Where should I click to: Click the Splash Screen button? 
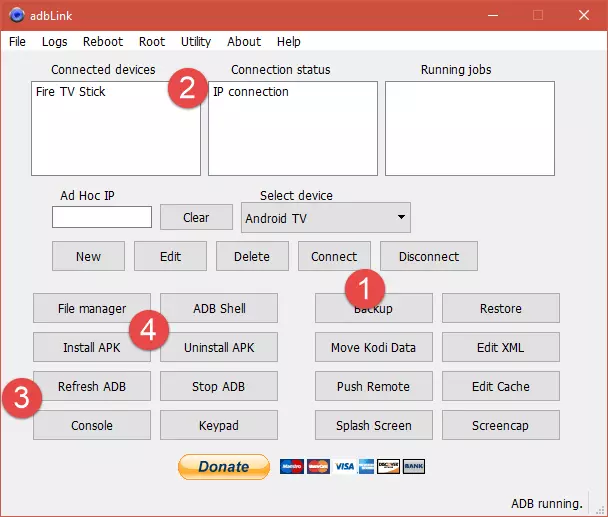374,425
